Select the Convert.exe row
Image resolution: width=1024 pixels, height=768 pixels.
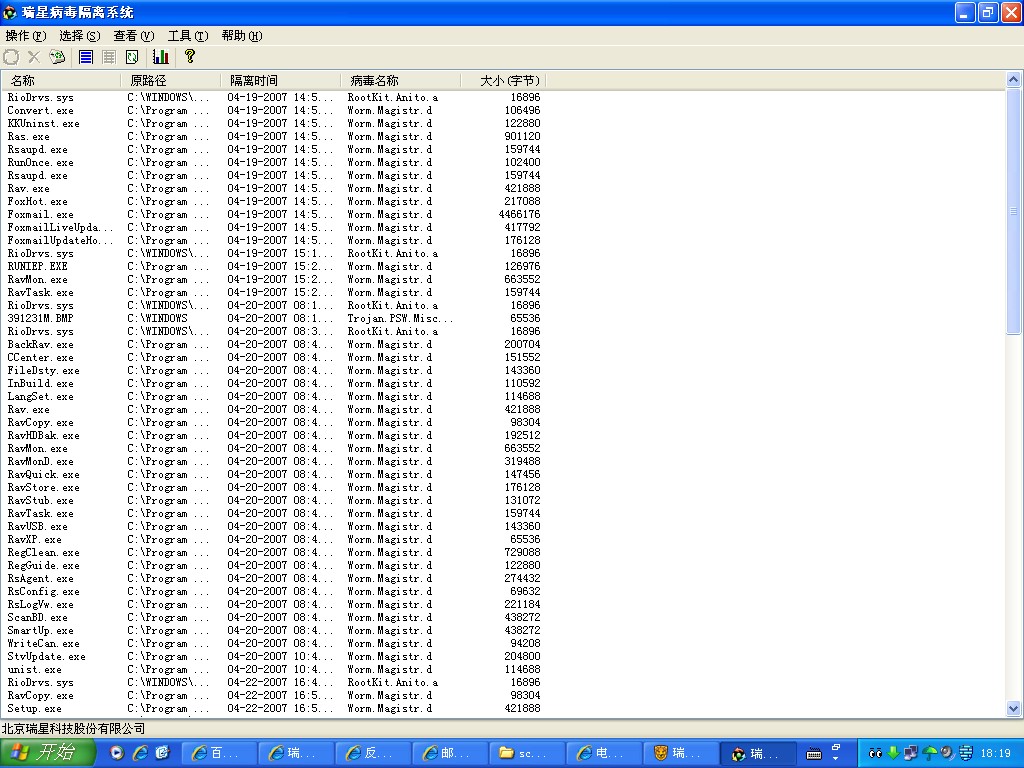(274, 110)
